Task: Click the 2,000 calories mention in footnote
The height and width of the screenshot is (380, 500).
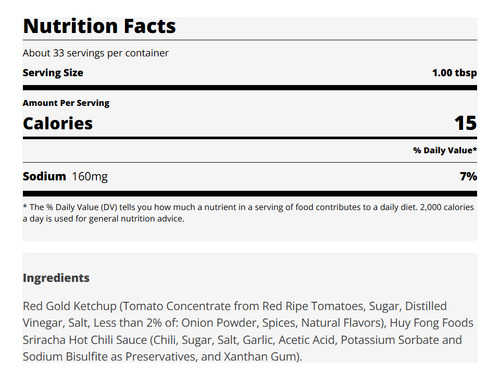Action: (447, 207)
